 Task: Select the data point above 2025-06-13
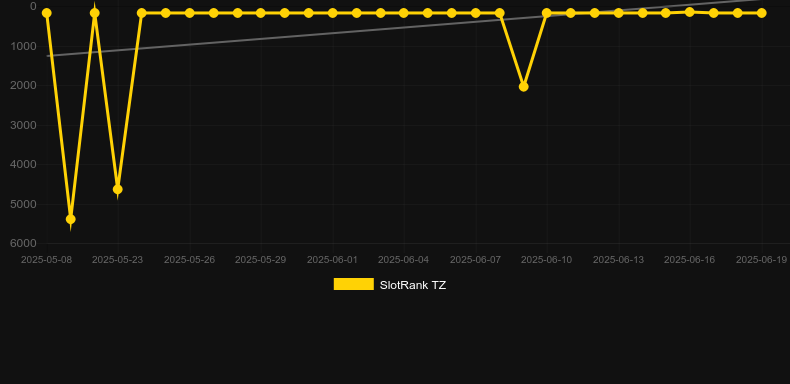coord(619,13)
